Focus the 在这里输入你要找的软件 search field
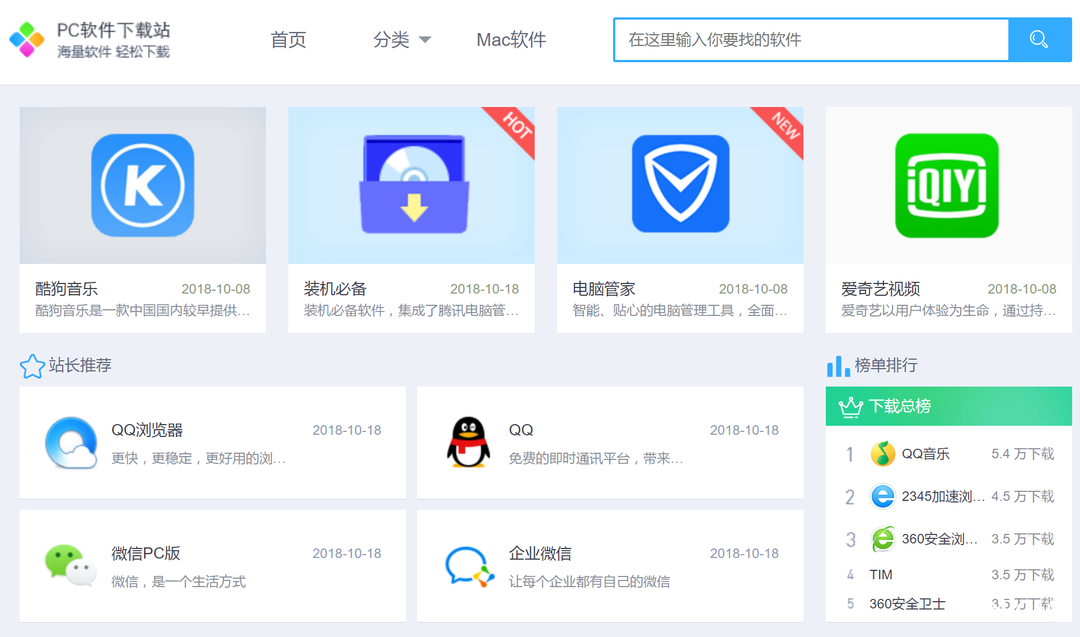 pyautogui.click(x=811, y=39)
